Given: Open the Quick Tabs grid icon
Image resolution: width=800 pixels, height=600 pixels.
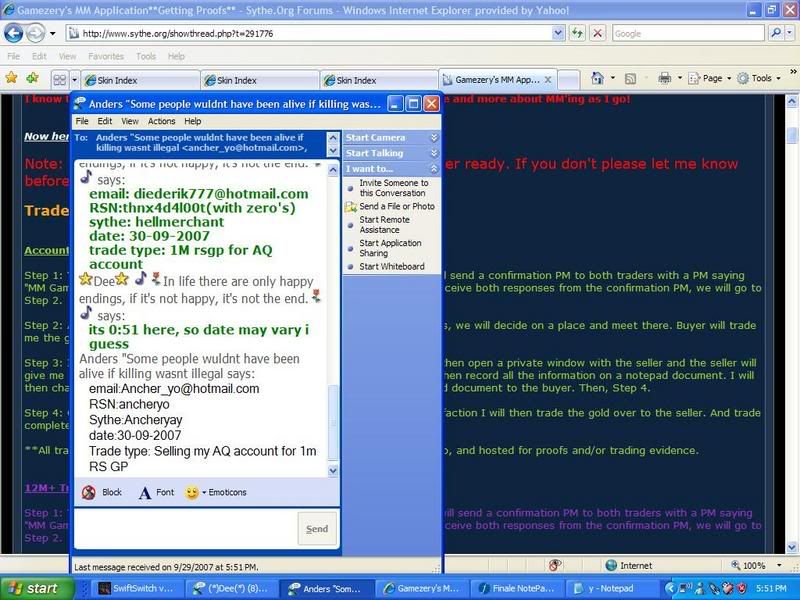Looking at the screenshot, I should pyautogui.click(x=60, y=80).
